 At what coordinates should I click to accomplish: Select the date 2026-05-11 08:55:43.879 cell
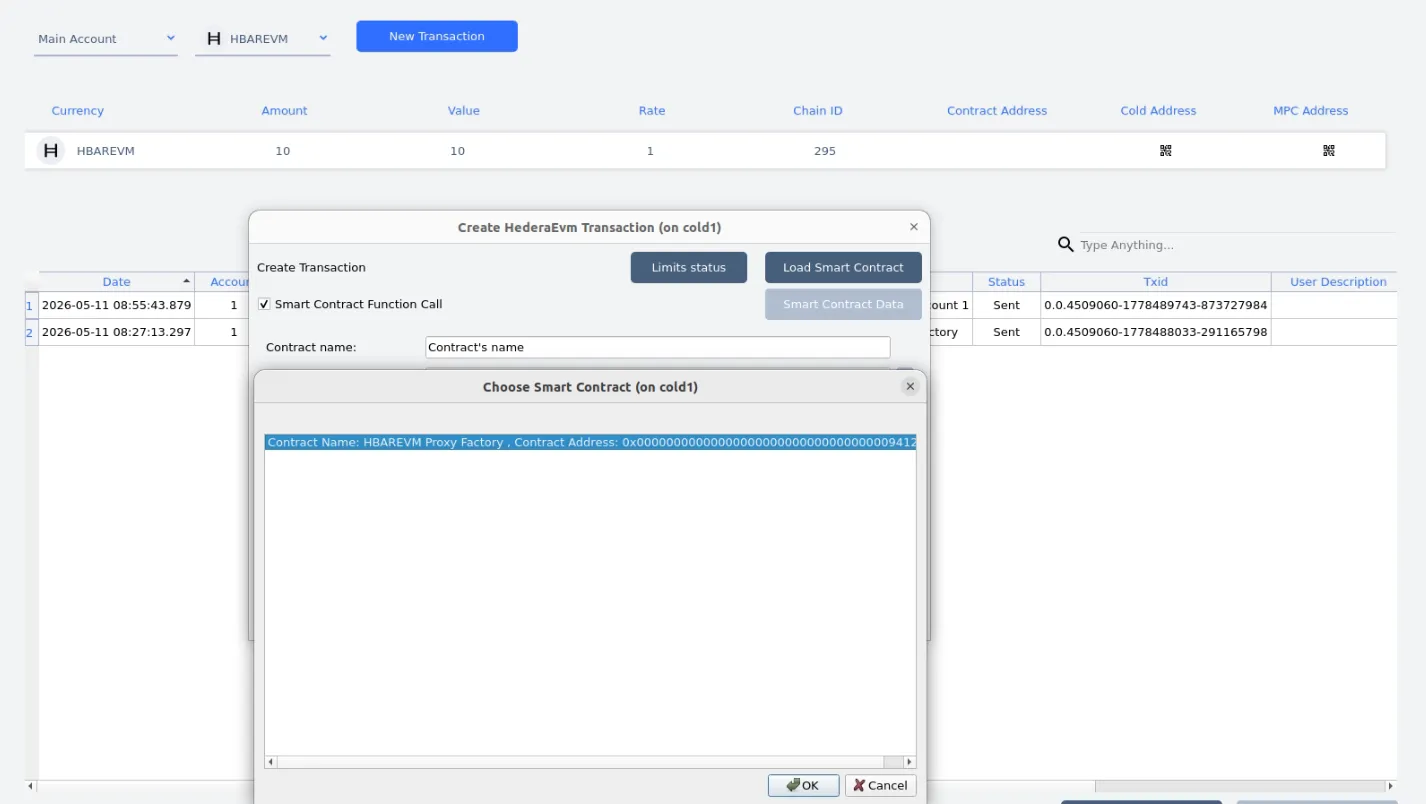[117, 305]
